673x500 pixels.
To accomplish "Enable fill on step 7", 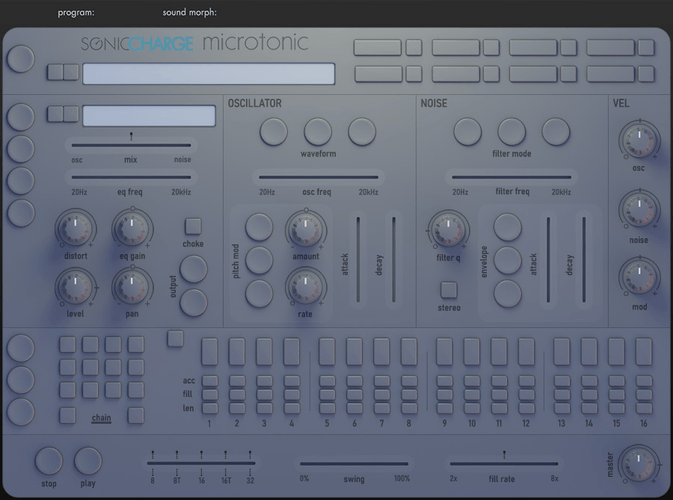I will (382, 394).
